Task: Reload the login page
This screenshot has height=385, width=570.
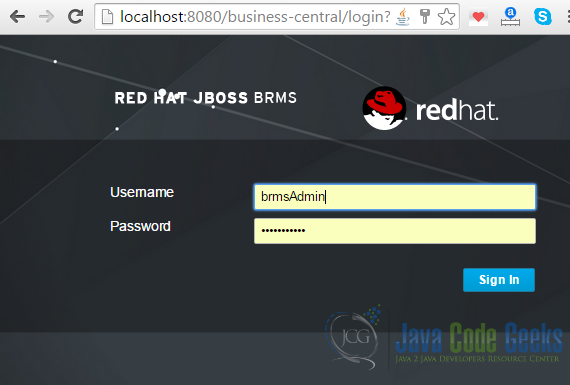Action: [x=76, y=16]
